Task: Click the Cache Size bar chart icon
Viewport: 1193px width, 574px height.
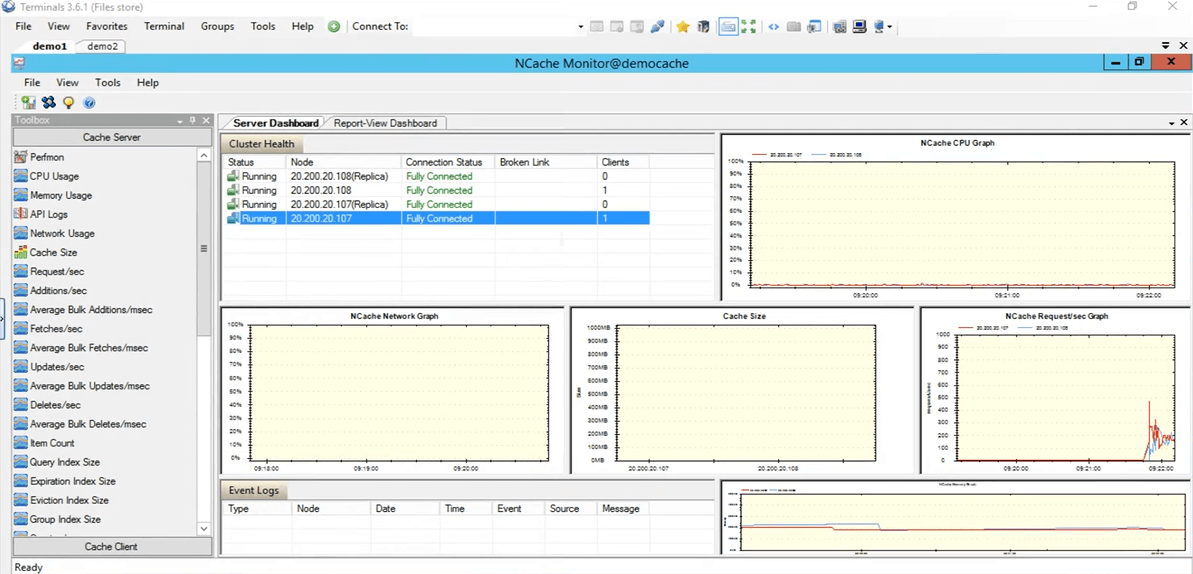Action: pyautogui.click(x=21, y=252)
